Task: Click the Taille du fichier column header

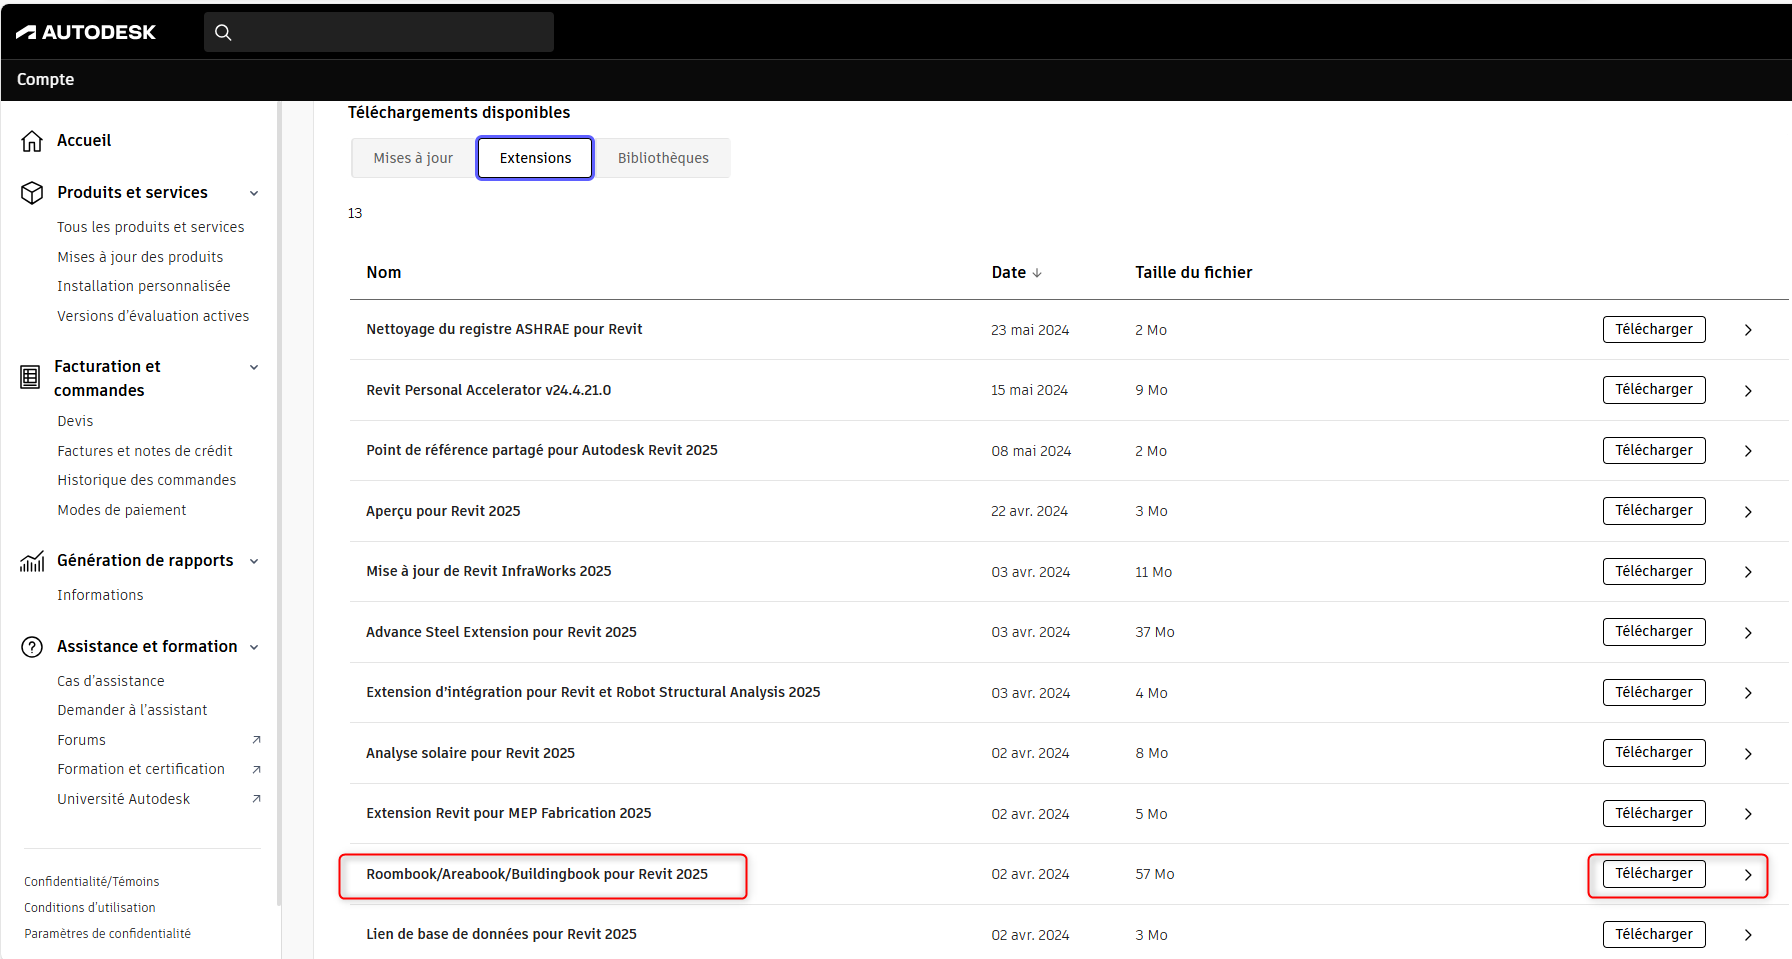Action: [1194, 273]
